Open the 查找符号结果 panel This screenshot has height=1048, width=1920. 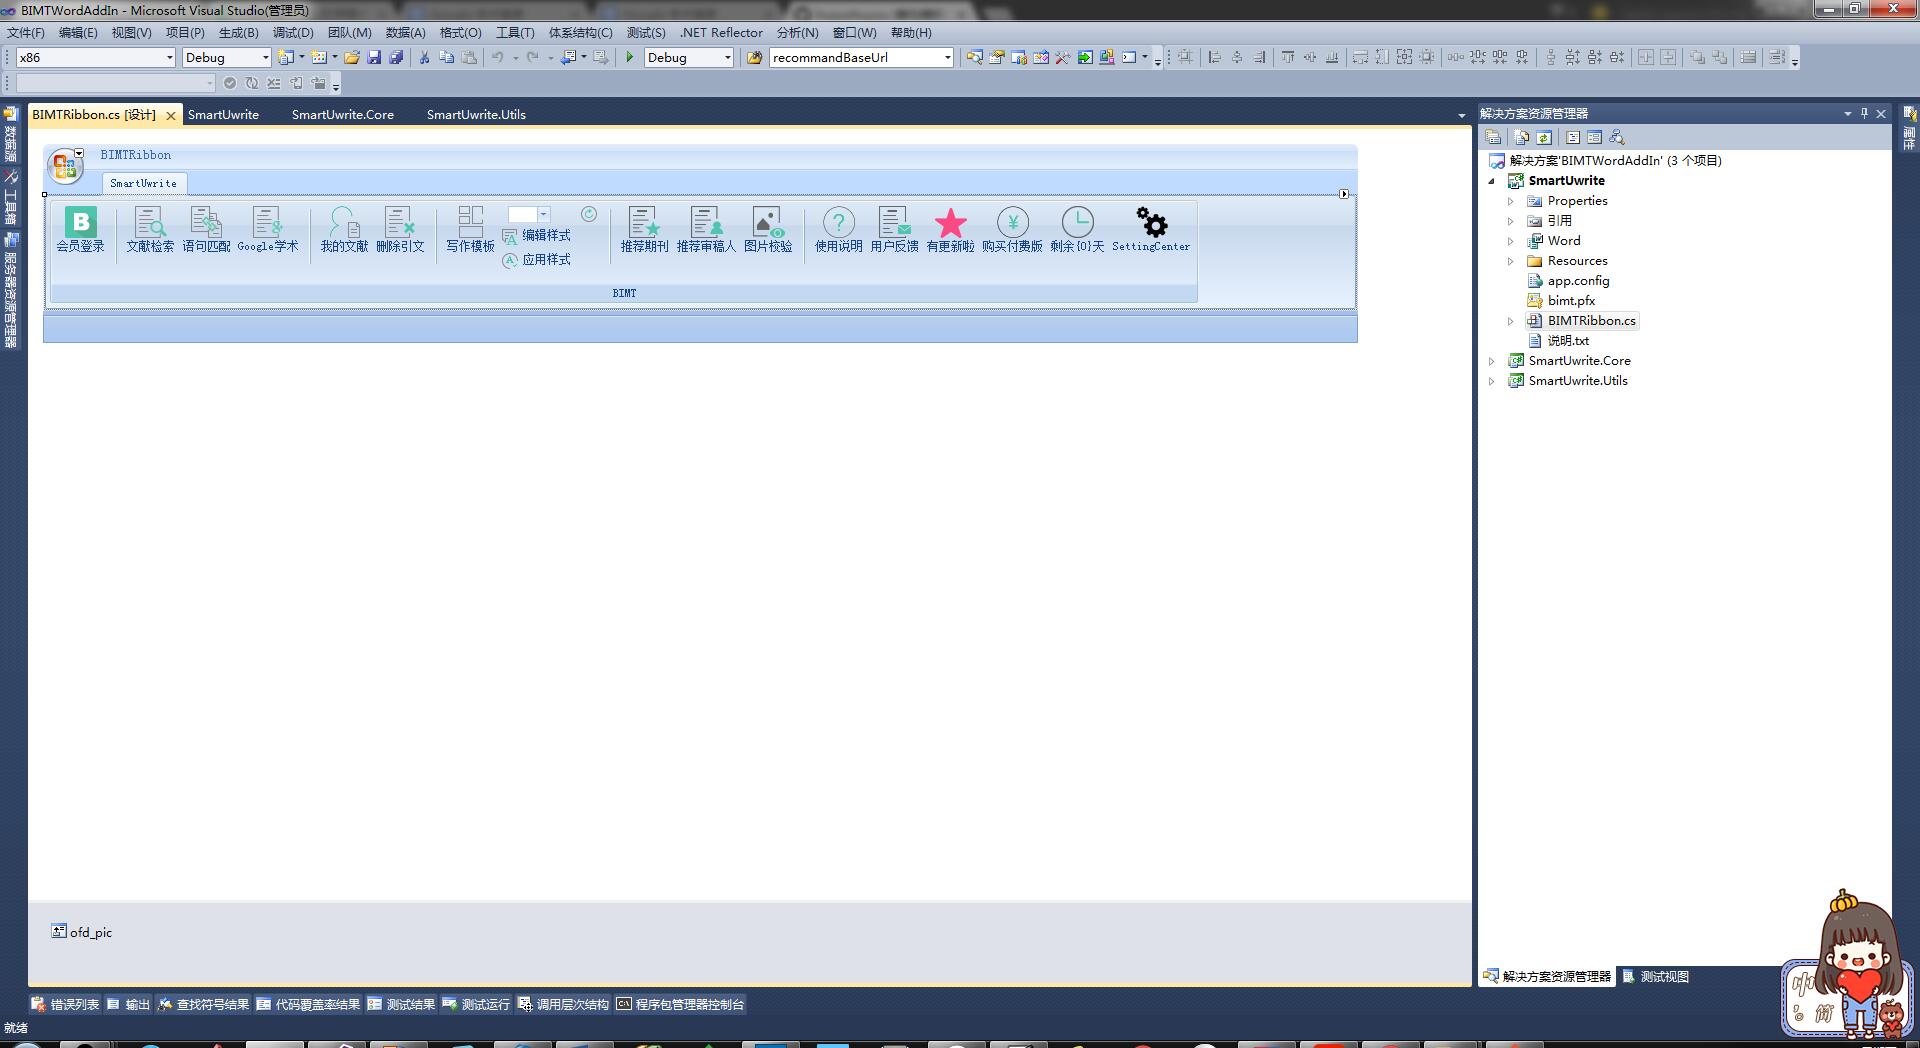click(203, 1005)
